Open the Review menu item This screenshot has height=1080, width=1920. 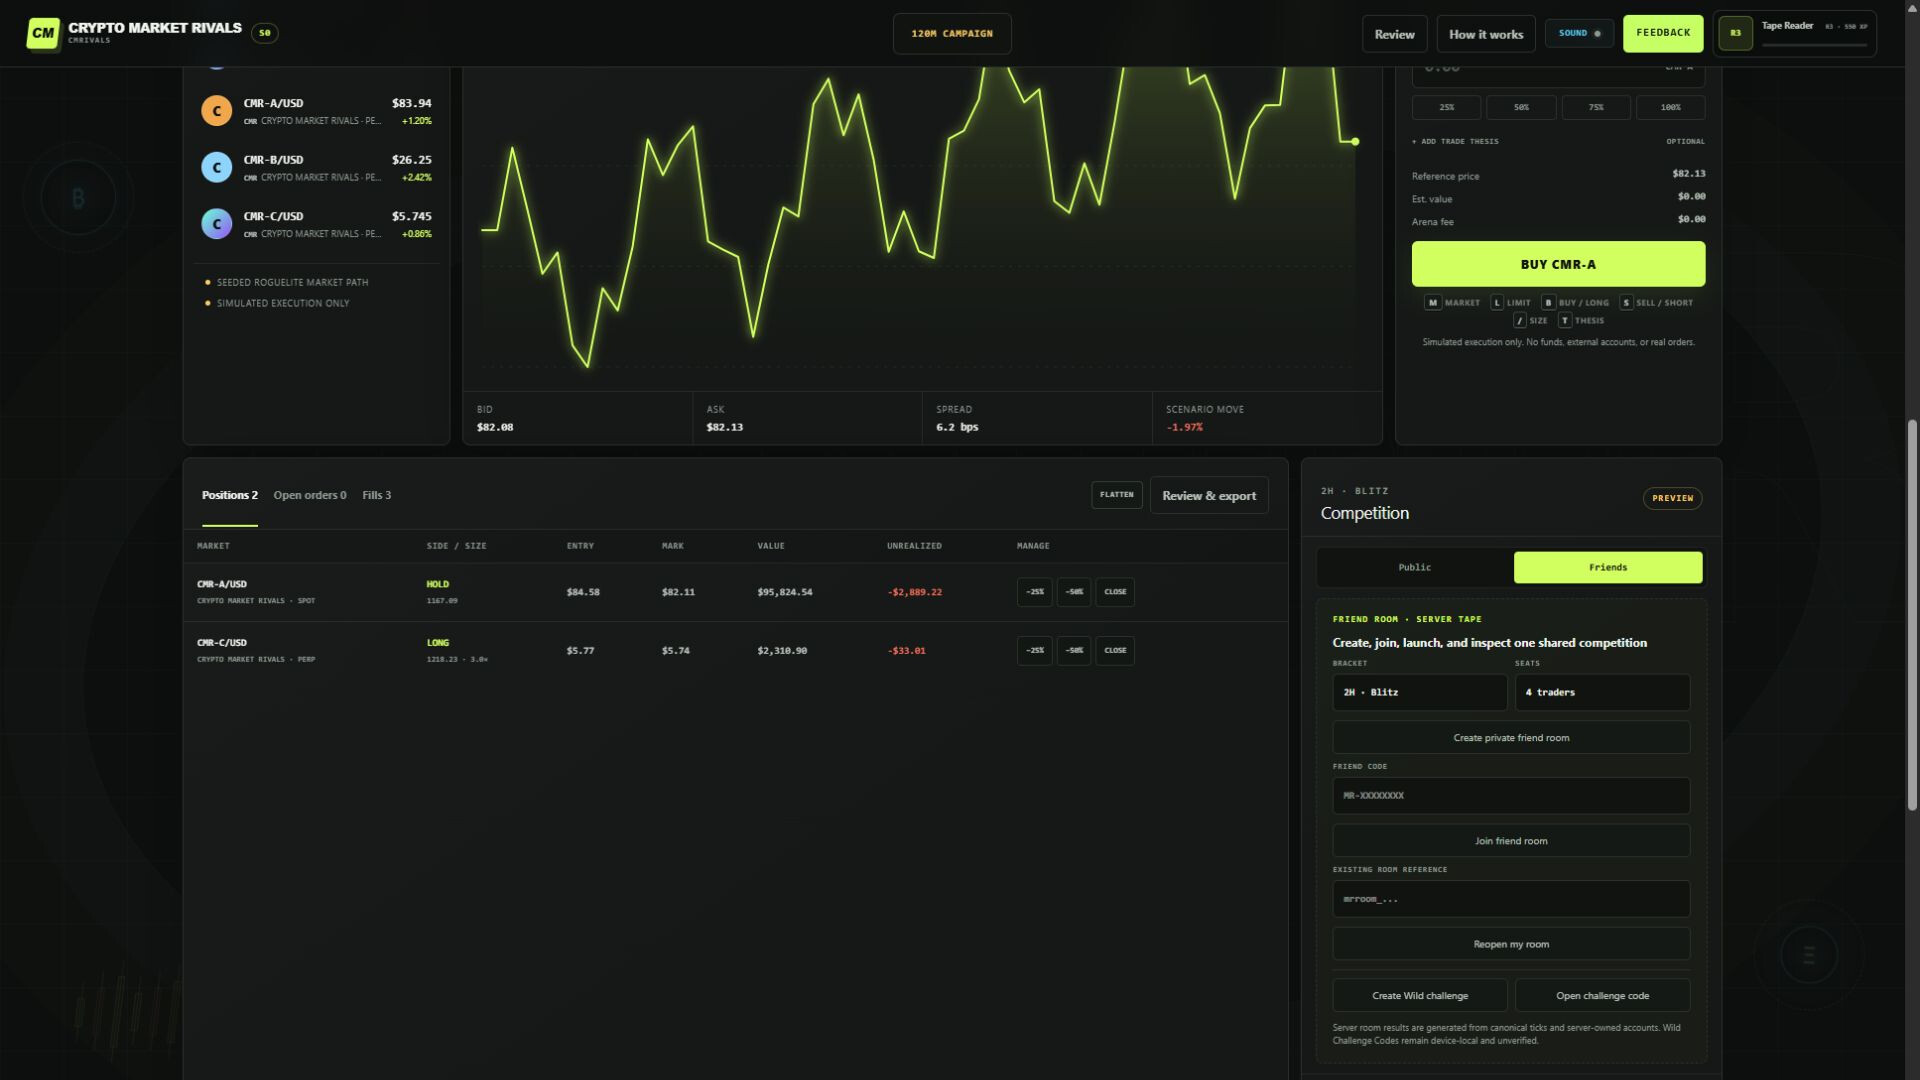tap(1394, 34)
